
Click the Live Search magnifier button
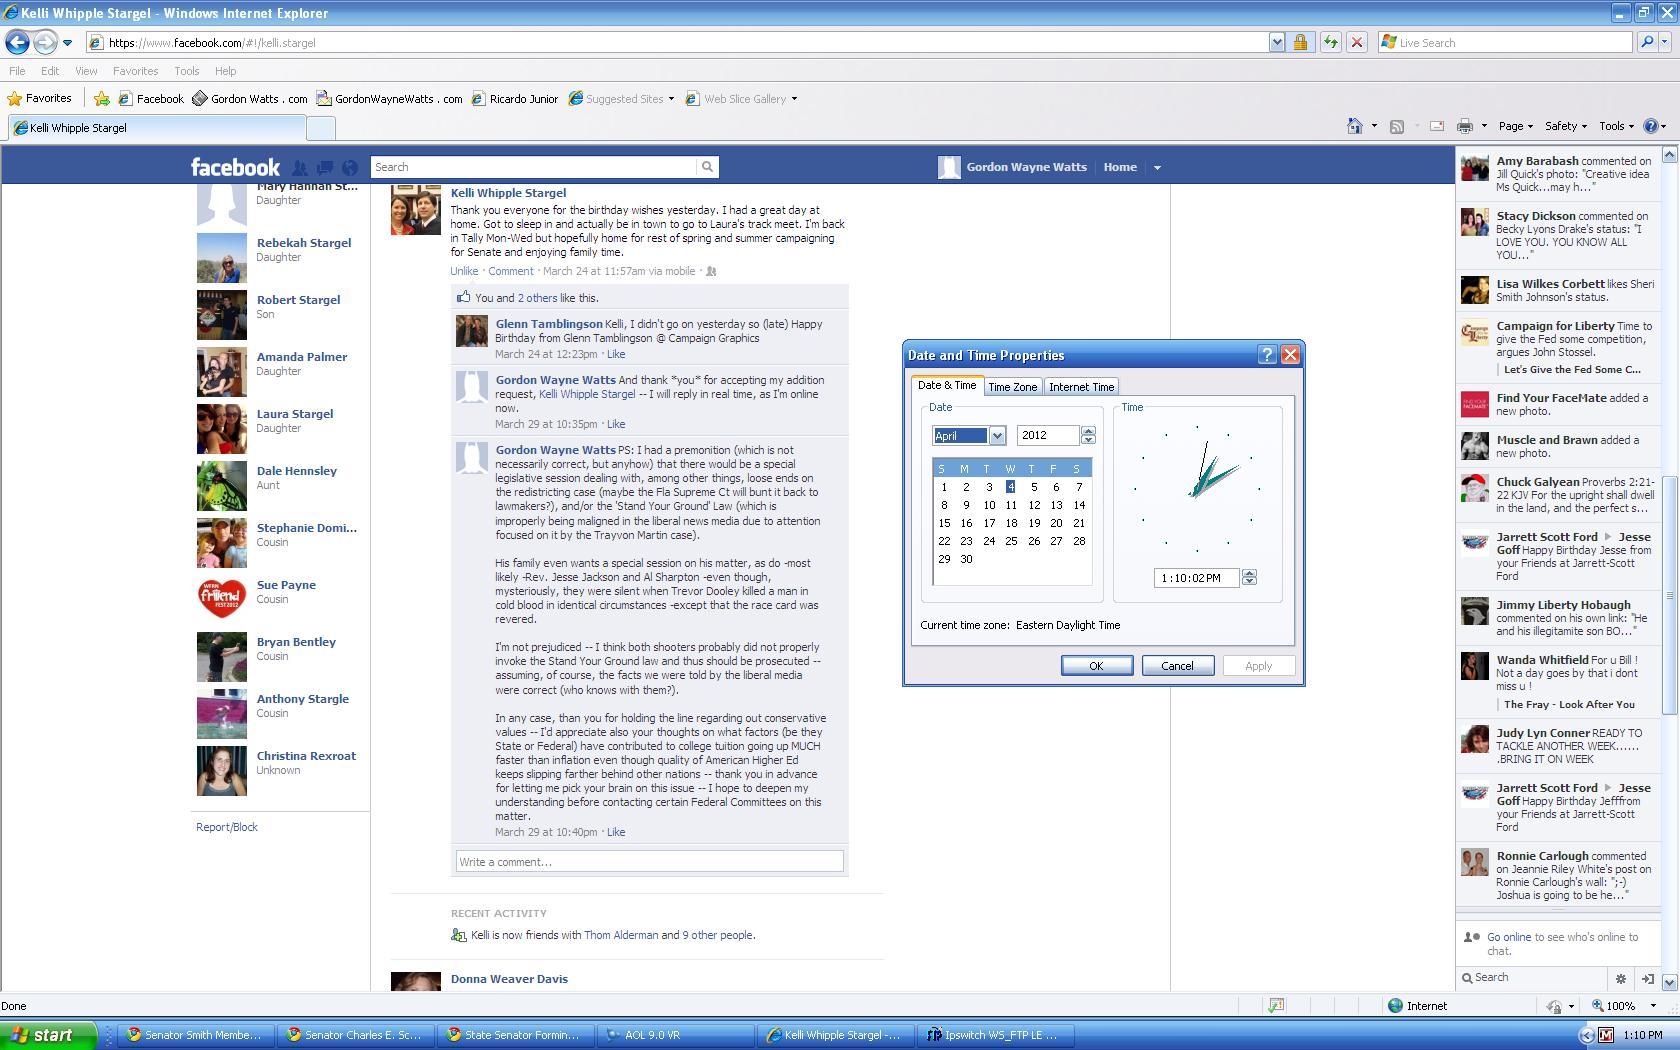(1647, 42)
